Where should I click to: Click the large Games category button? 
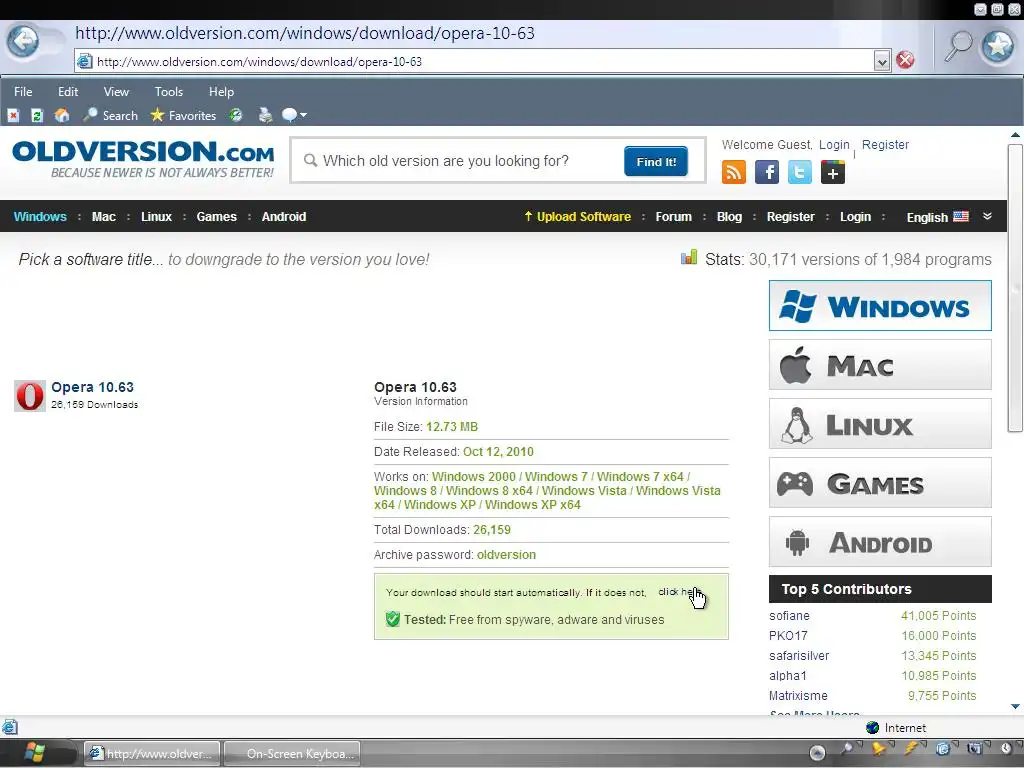[880, 483]
